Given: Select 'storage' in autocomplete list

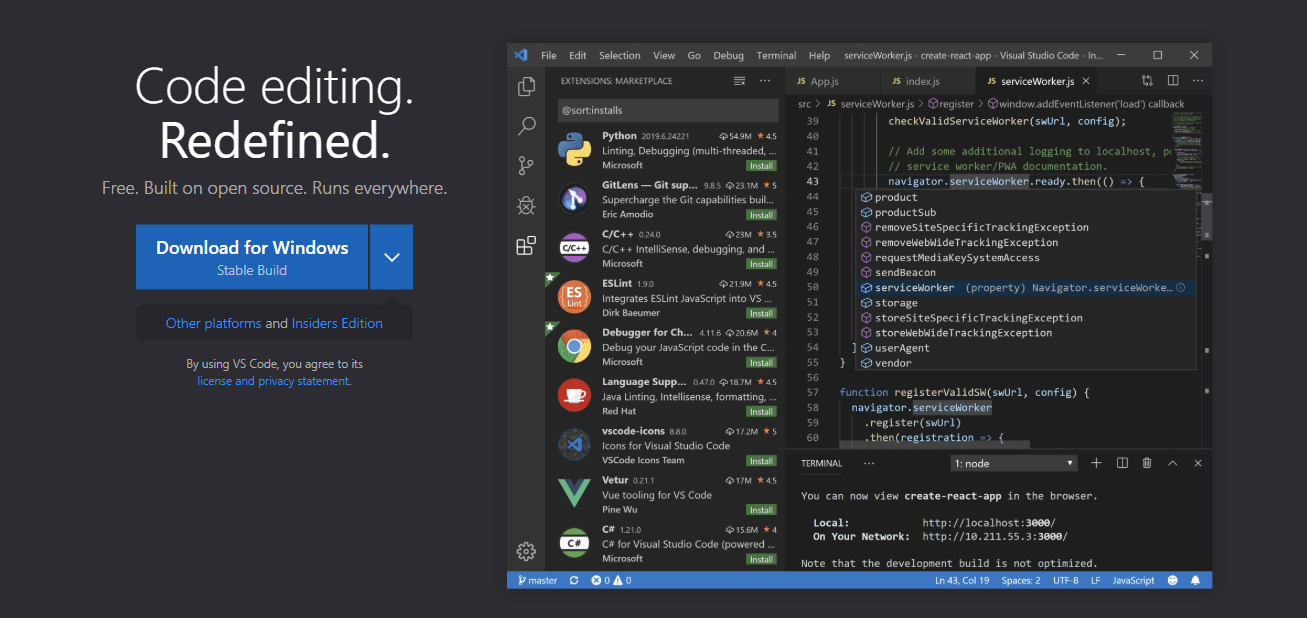Looking at the screenshot, I should tap(1026, 303).
